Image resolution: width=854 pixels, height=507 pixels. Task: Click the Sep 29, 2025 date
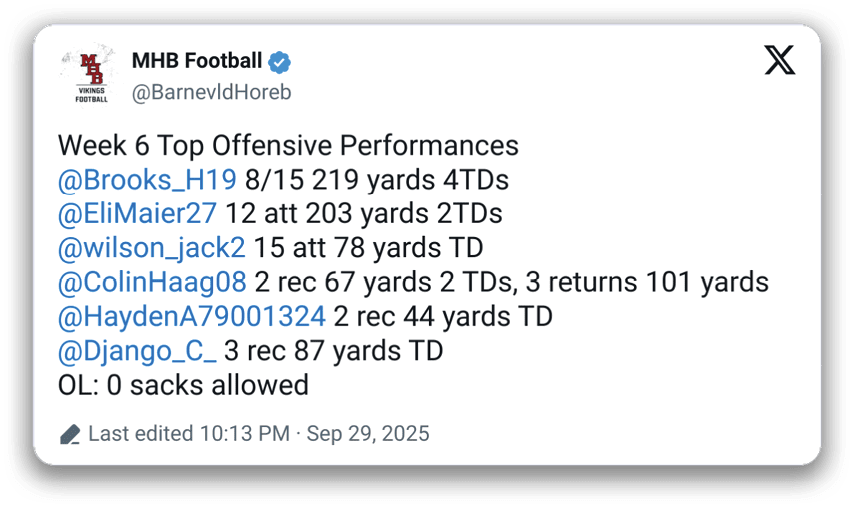point(368,434)
